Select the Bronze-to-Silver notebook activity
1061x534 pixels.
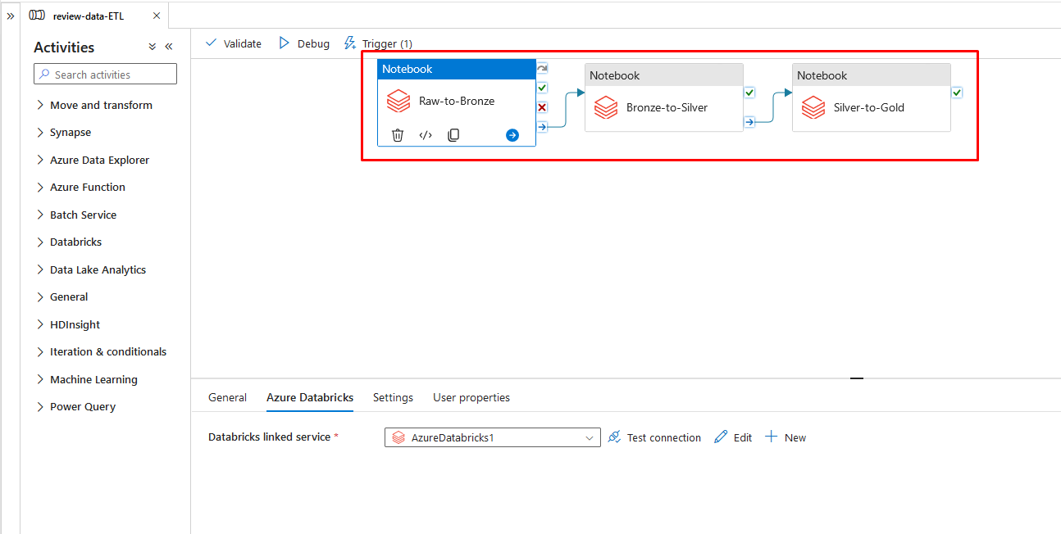[x=664, y=97]
